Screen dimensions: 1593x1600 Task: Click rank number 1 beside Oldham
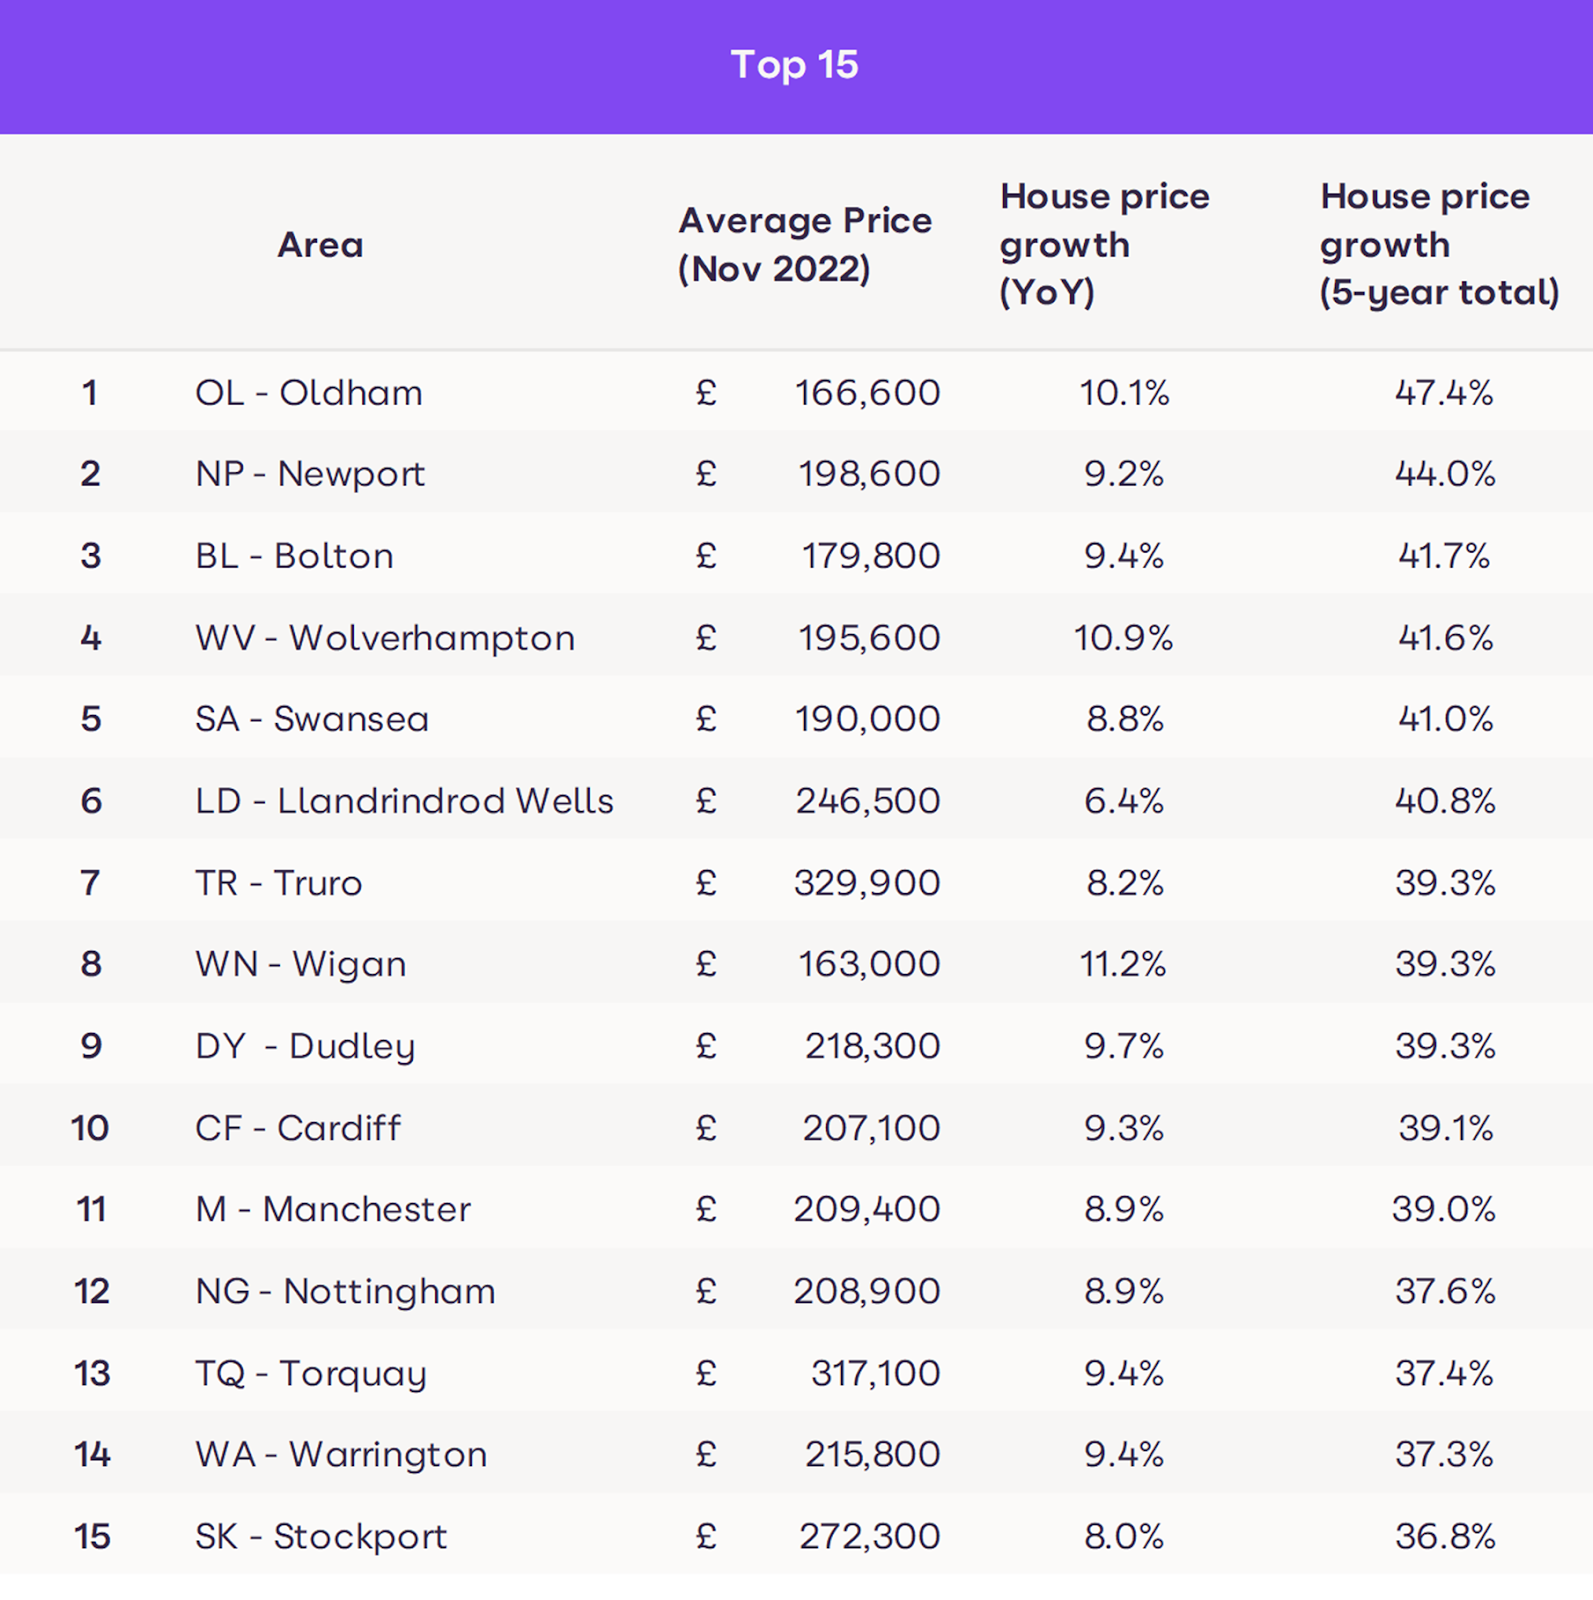[x=90, y=393]
